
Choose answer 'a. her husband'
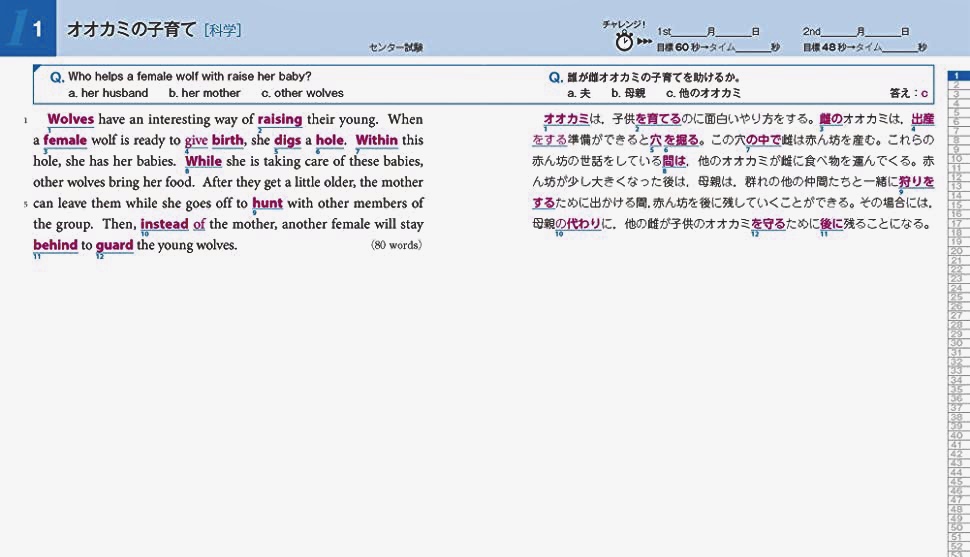tap(108, 93)
